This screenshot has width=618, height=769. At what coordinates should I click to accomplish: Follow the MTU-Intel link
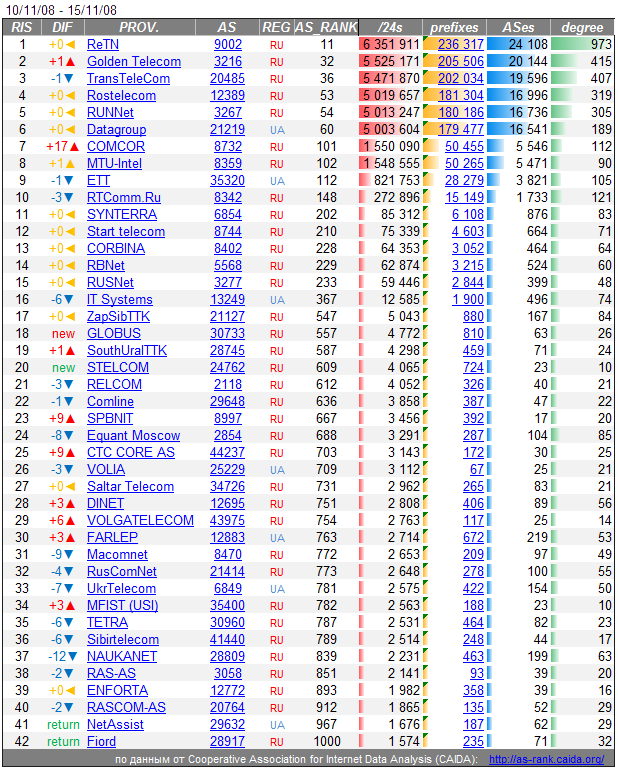tap(114, 164)
